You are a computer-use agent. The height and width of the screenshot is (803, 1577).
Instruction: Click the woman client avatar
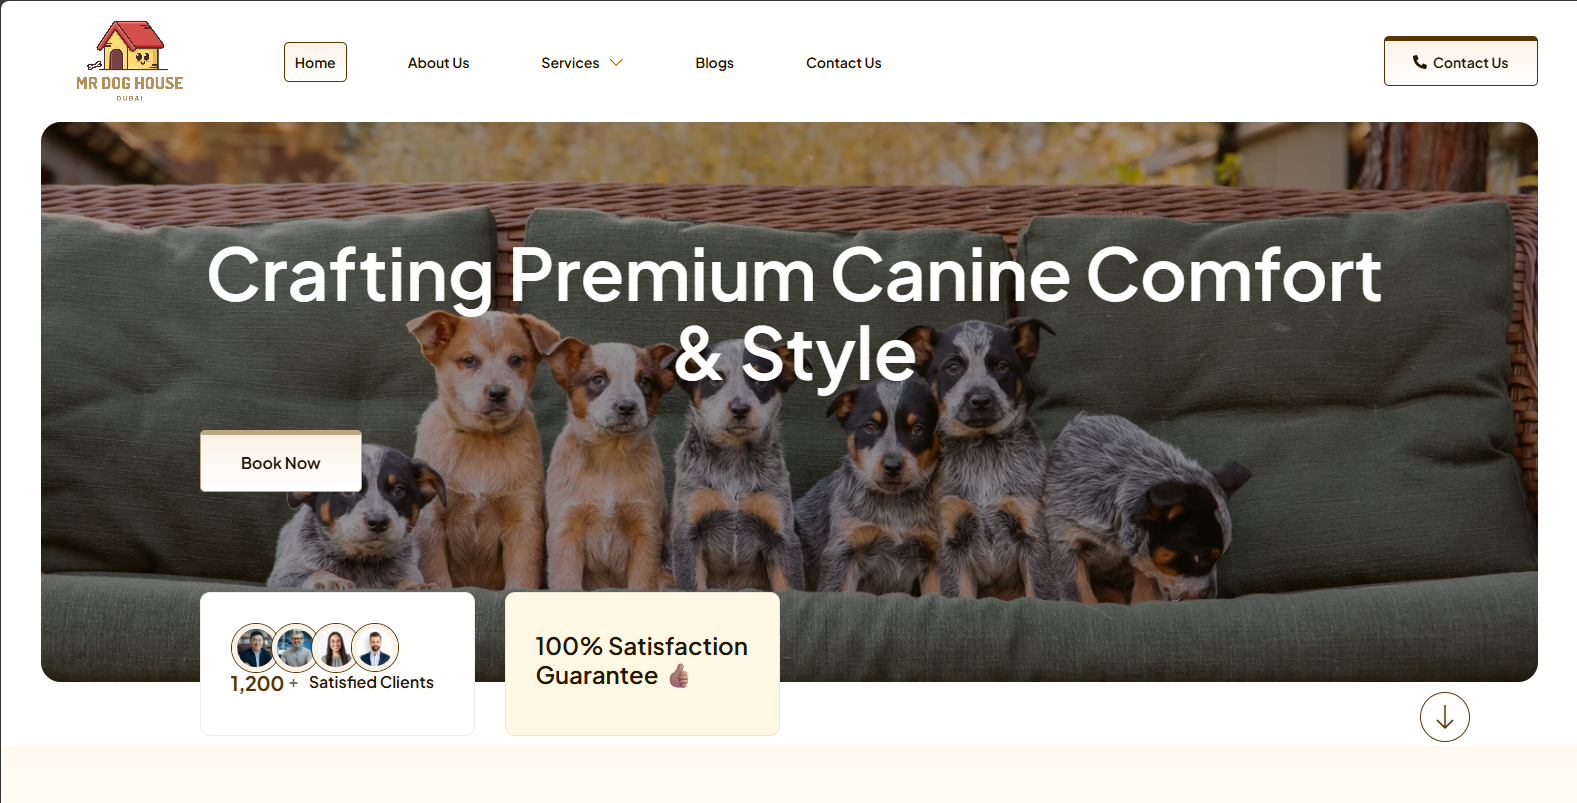[336, 648]
